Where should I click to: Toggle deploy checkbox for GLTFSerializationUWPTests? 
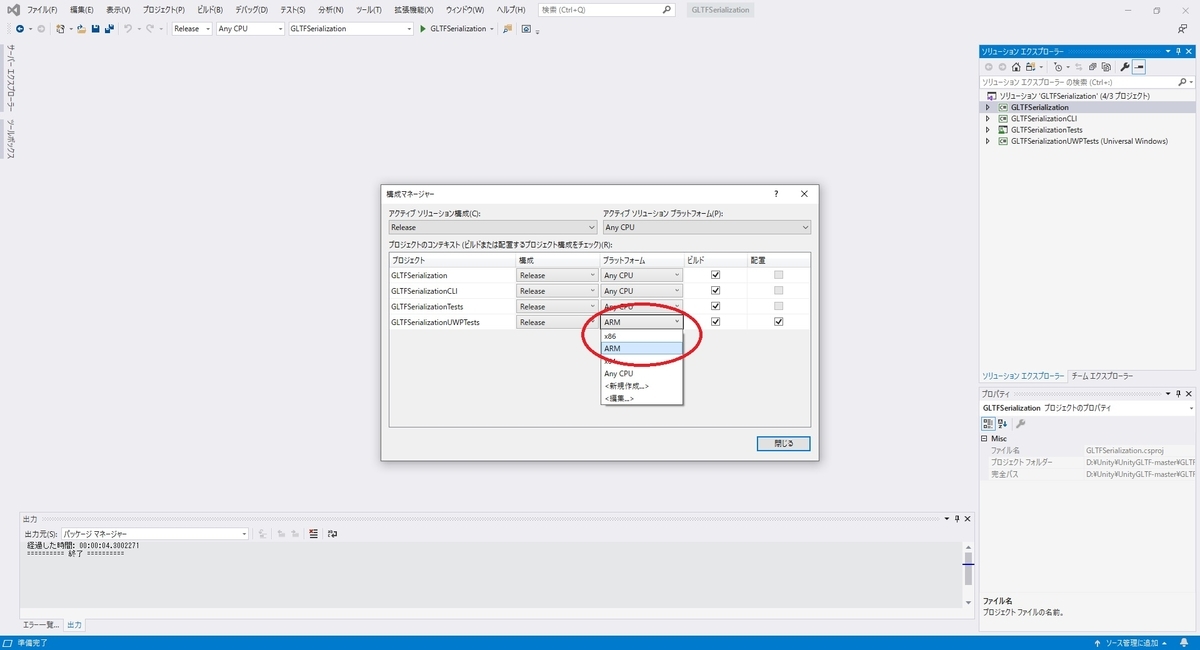[778, 322]
